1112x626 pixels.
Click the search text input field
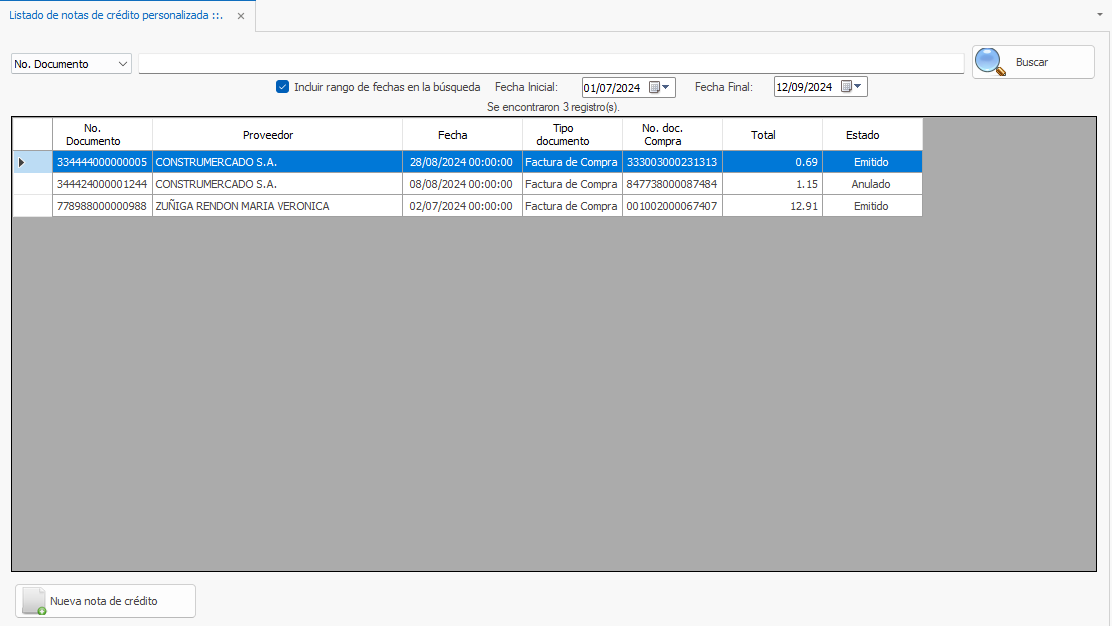point(550,64)
